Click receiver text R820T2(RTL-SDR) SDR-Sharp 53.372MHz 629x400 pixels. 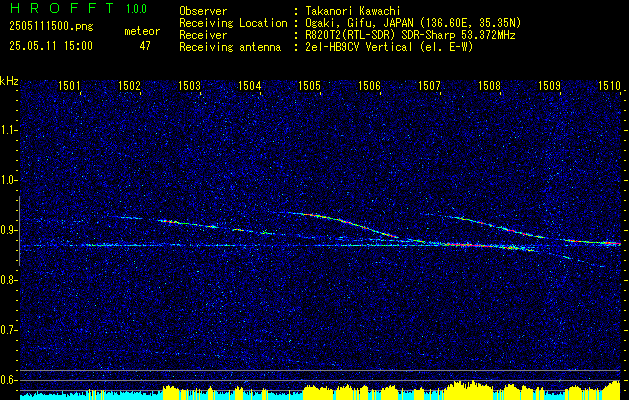click(408, 35)
